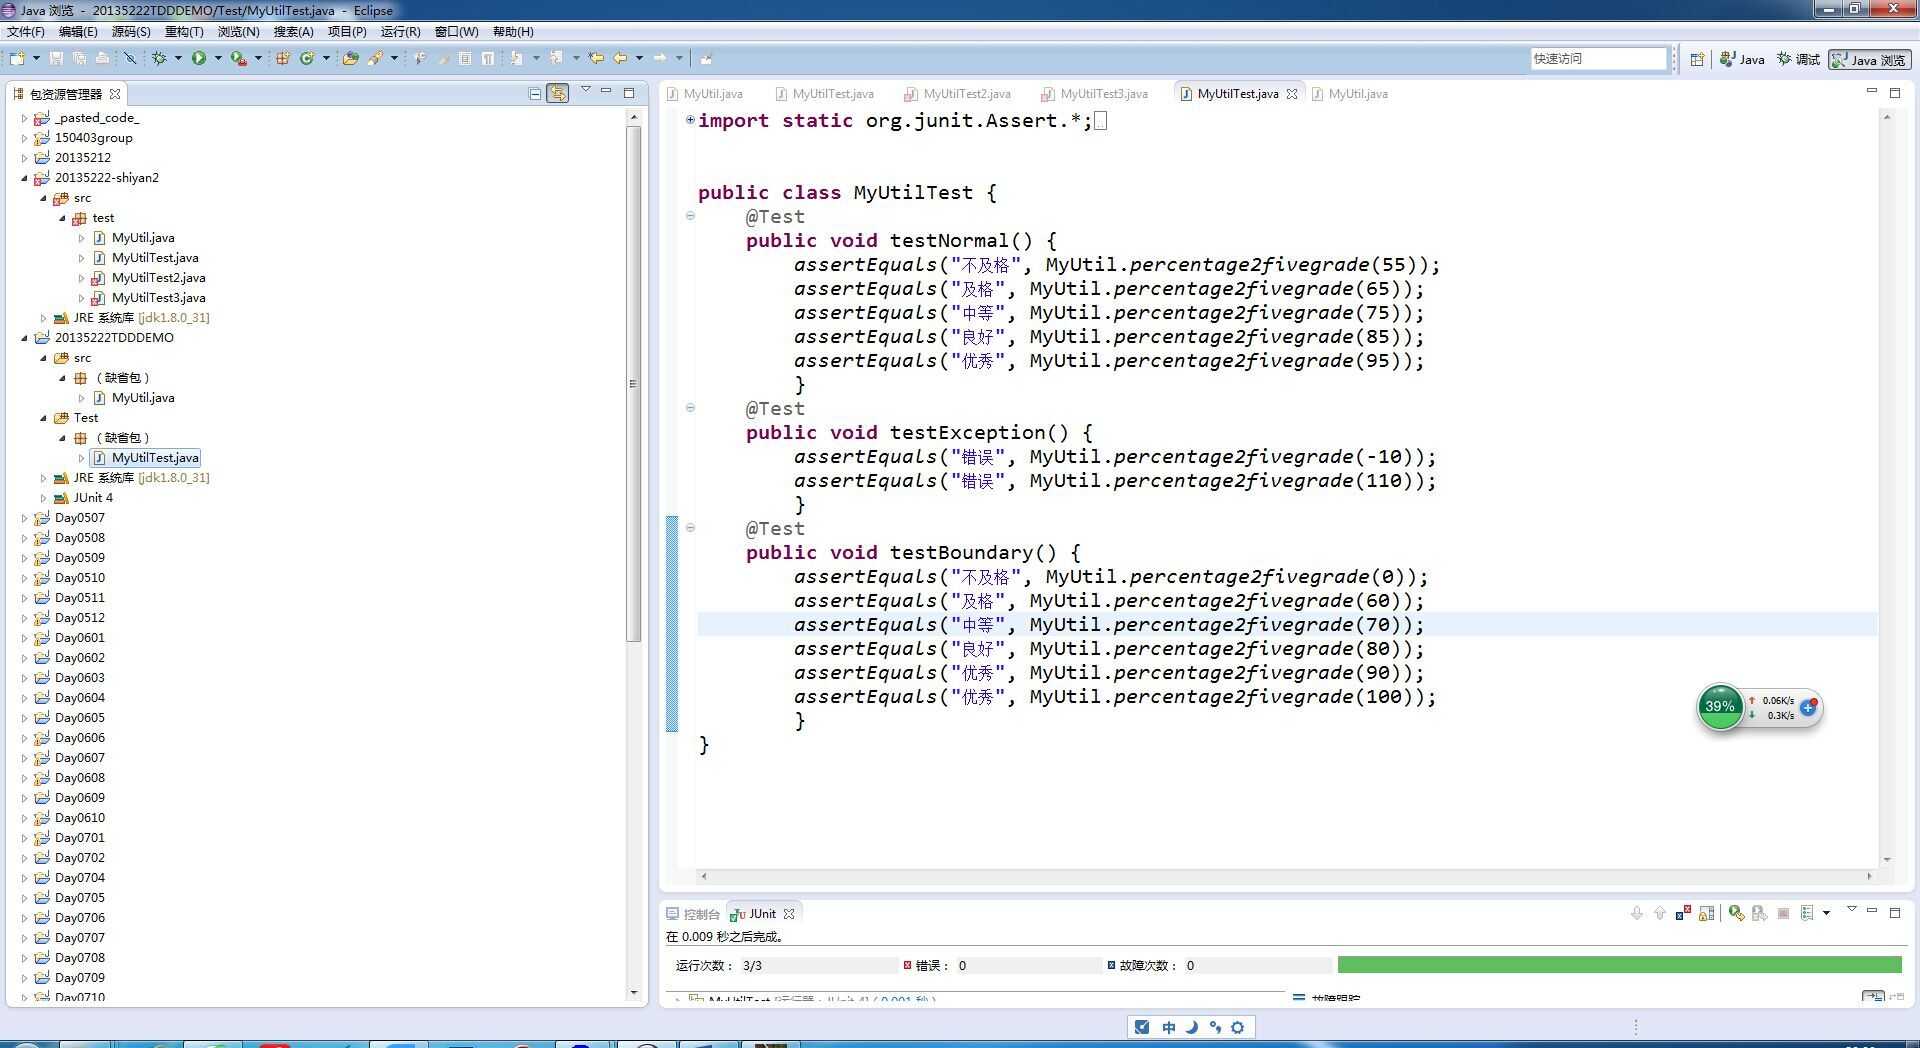Open the JUnit layout dropdown arrow
This screenshot has height=1048, width=1920.
tap(1826, 913)
